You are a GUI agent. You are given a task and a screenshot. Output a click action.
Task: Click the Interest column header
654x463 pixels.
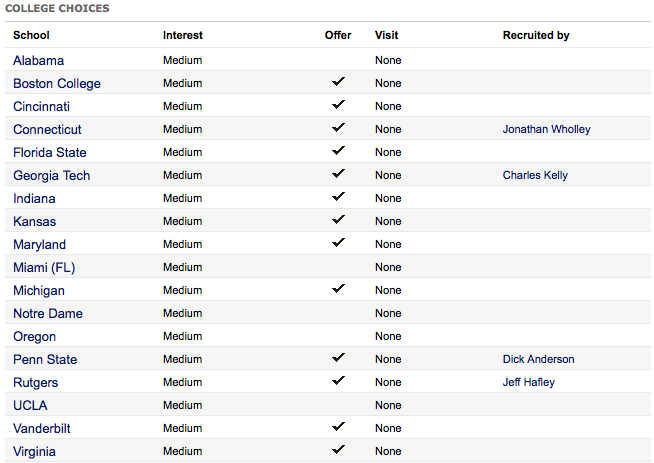(x=183, y=35)
